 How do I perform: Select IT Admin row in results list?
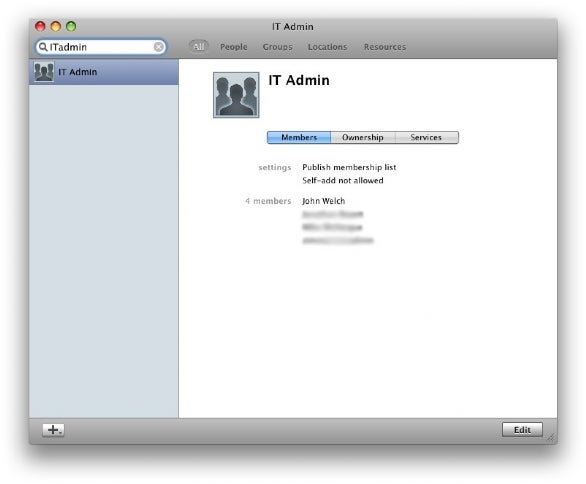coord(104,72)
